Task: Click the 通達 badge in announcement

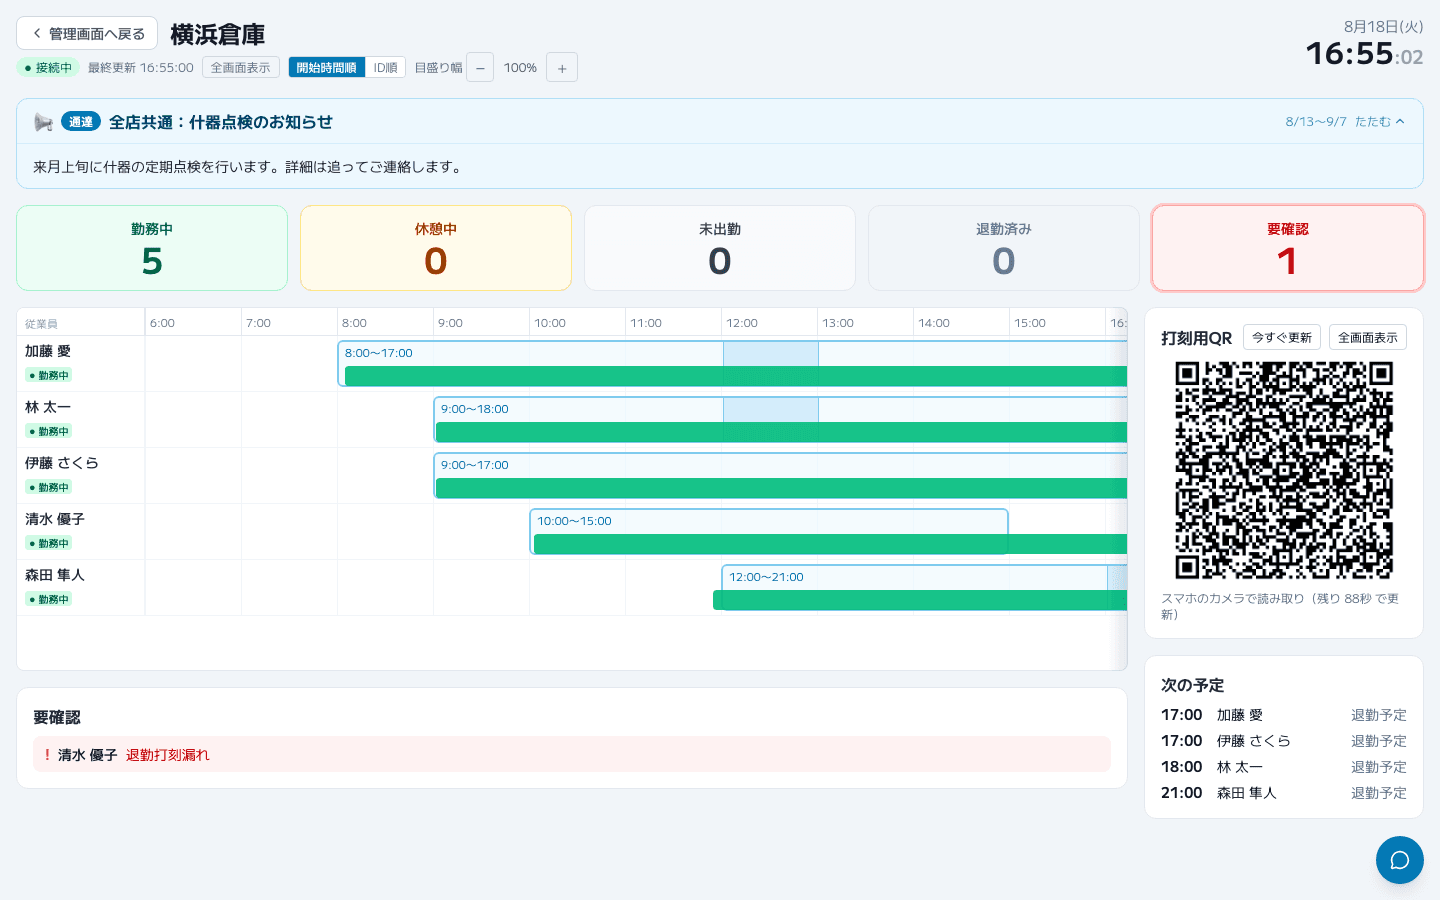Action: pyautogui.click(x=81, y=122)
